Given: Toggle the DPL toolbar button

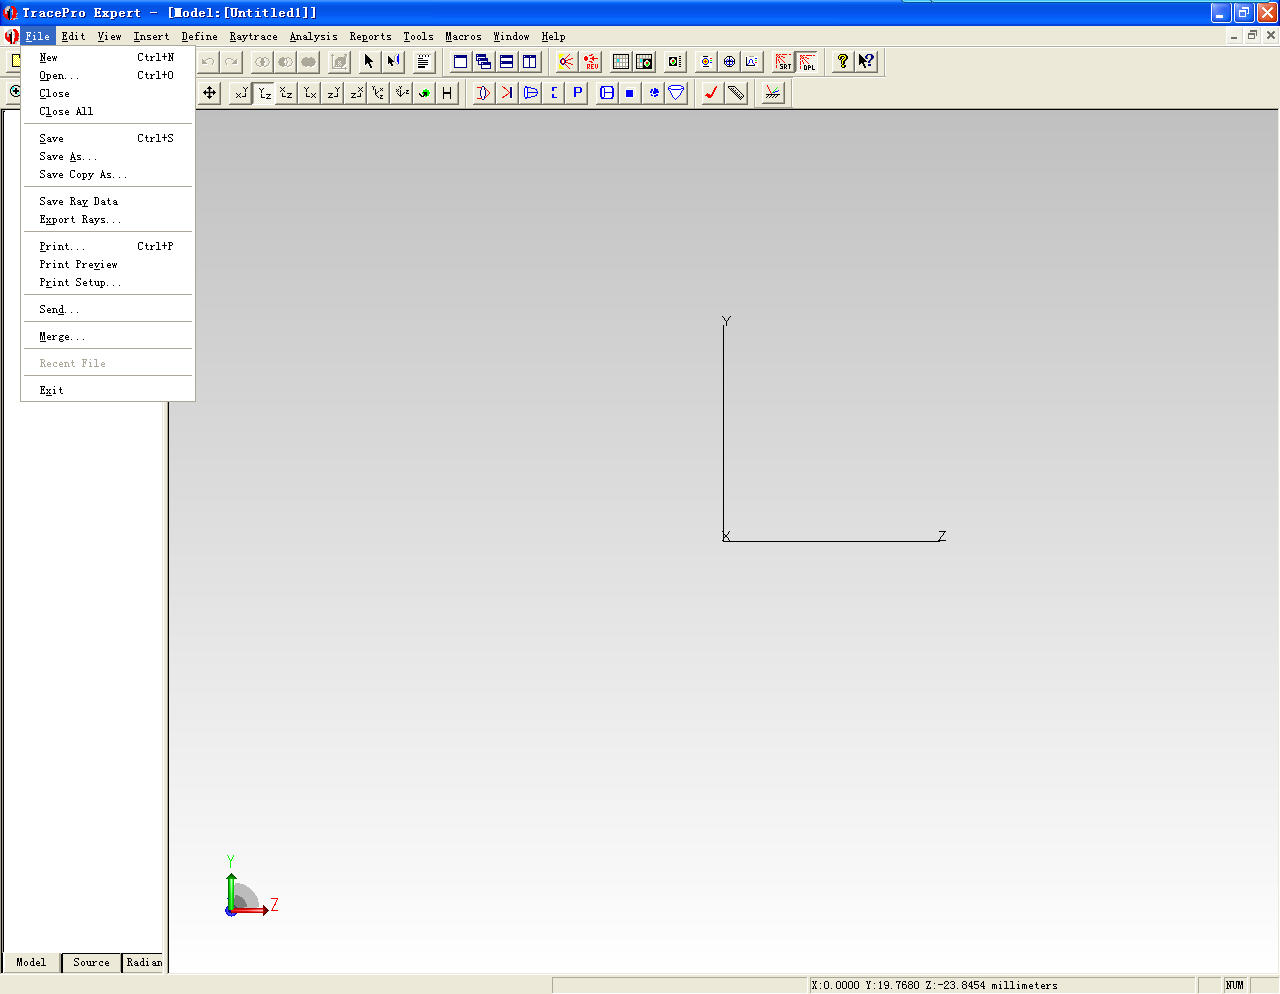Looking at the screenshot, I should pyautogui.click(x=806, y=62).
